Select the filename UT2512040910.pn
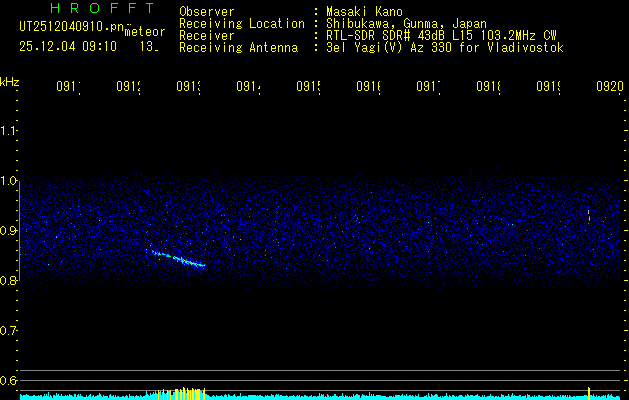629x400 pixels. point(72,27)
